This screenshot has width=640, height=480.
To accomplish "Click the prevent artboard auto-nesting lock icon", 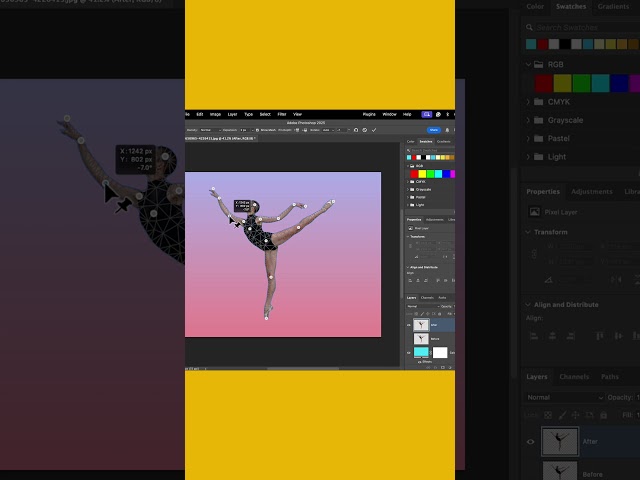I will pos(433,314).
